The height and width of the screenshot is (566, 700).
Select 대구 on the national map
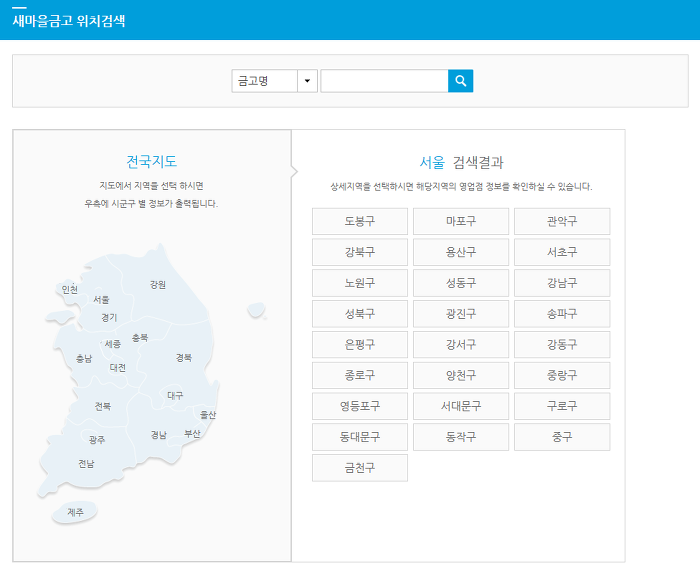[175, 395]
